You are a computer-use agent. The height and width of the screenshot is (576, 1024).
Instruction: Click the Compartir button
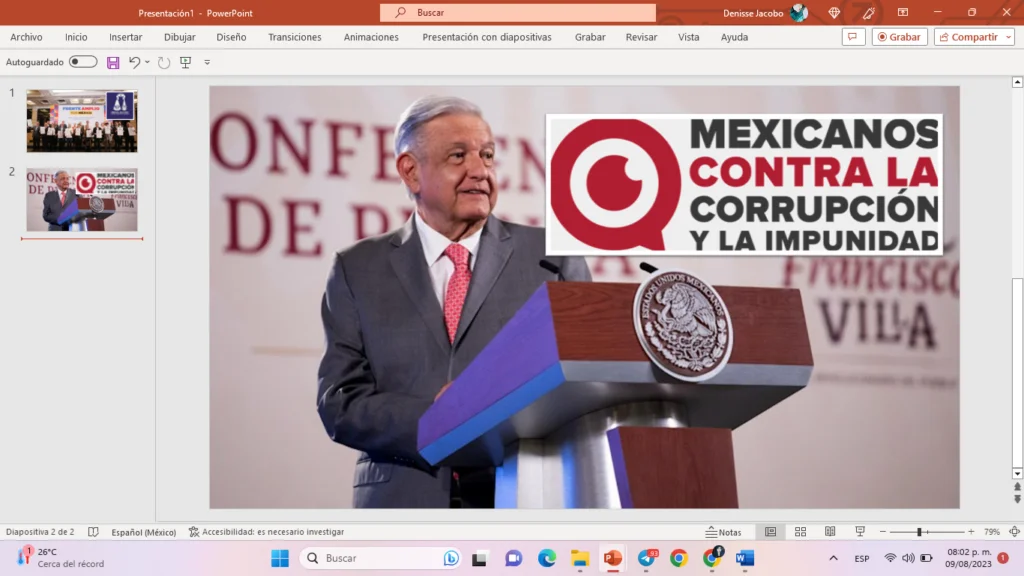968,37
